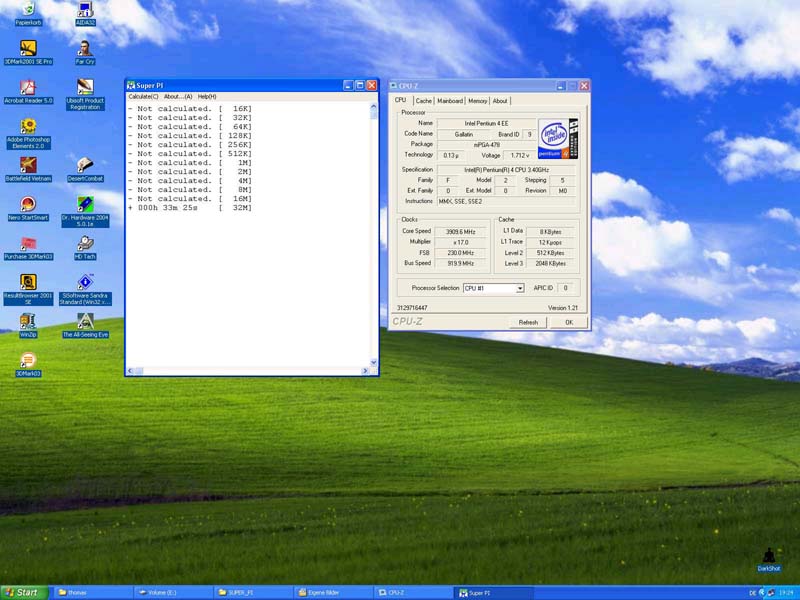The height and width of the screenshot is (600, 800).
Task: Switch to Eigene Bilder taskbar button
Action: (x=334, y=592)
